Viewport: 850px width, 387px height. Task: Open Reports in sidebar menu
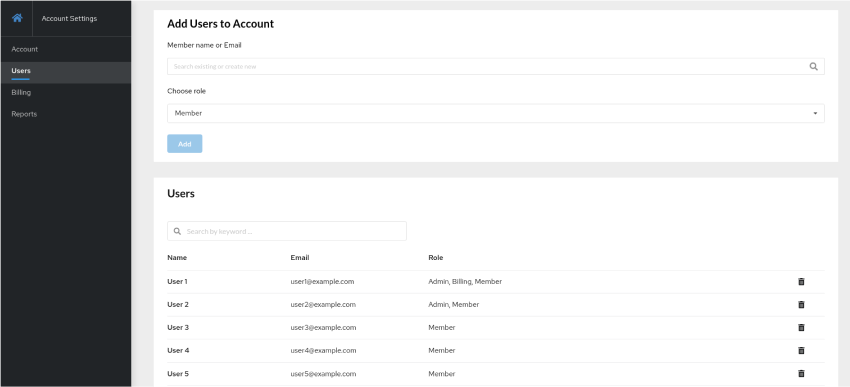[x=24, y=114]
